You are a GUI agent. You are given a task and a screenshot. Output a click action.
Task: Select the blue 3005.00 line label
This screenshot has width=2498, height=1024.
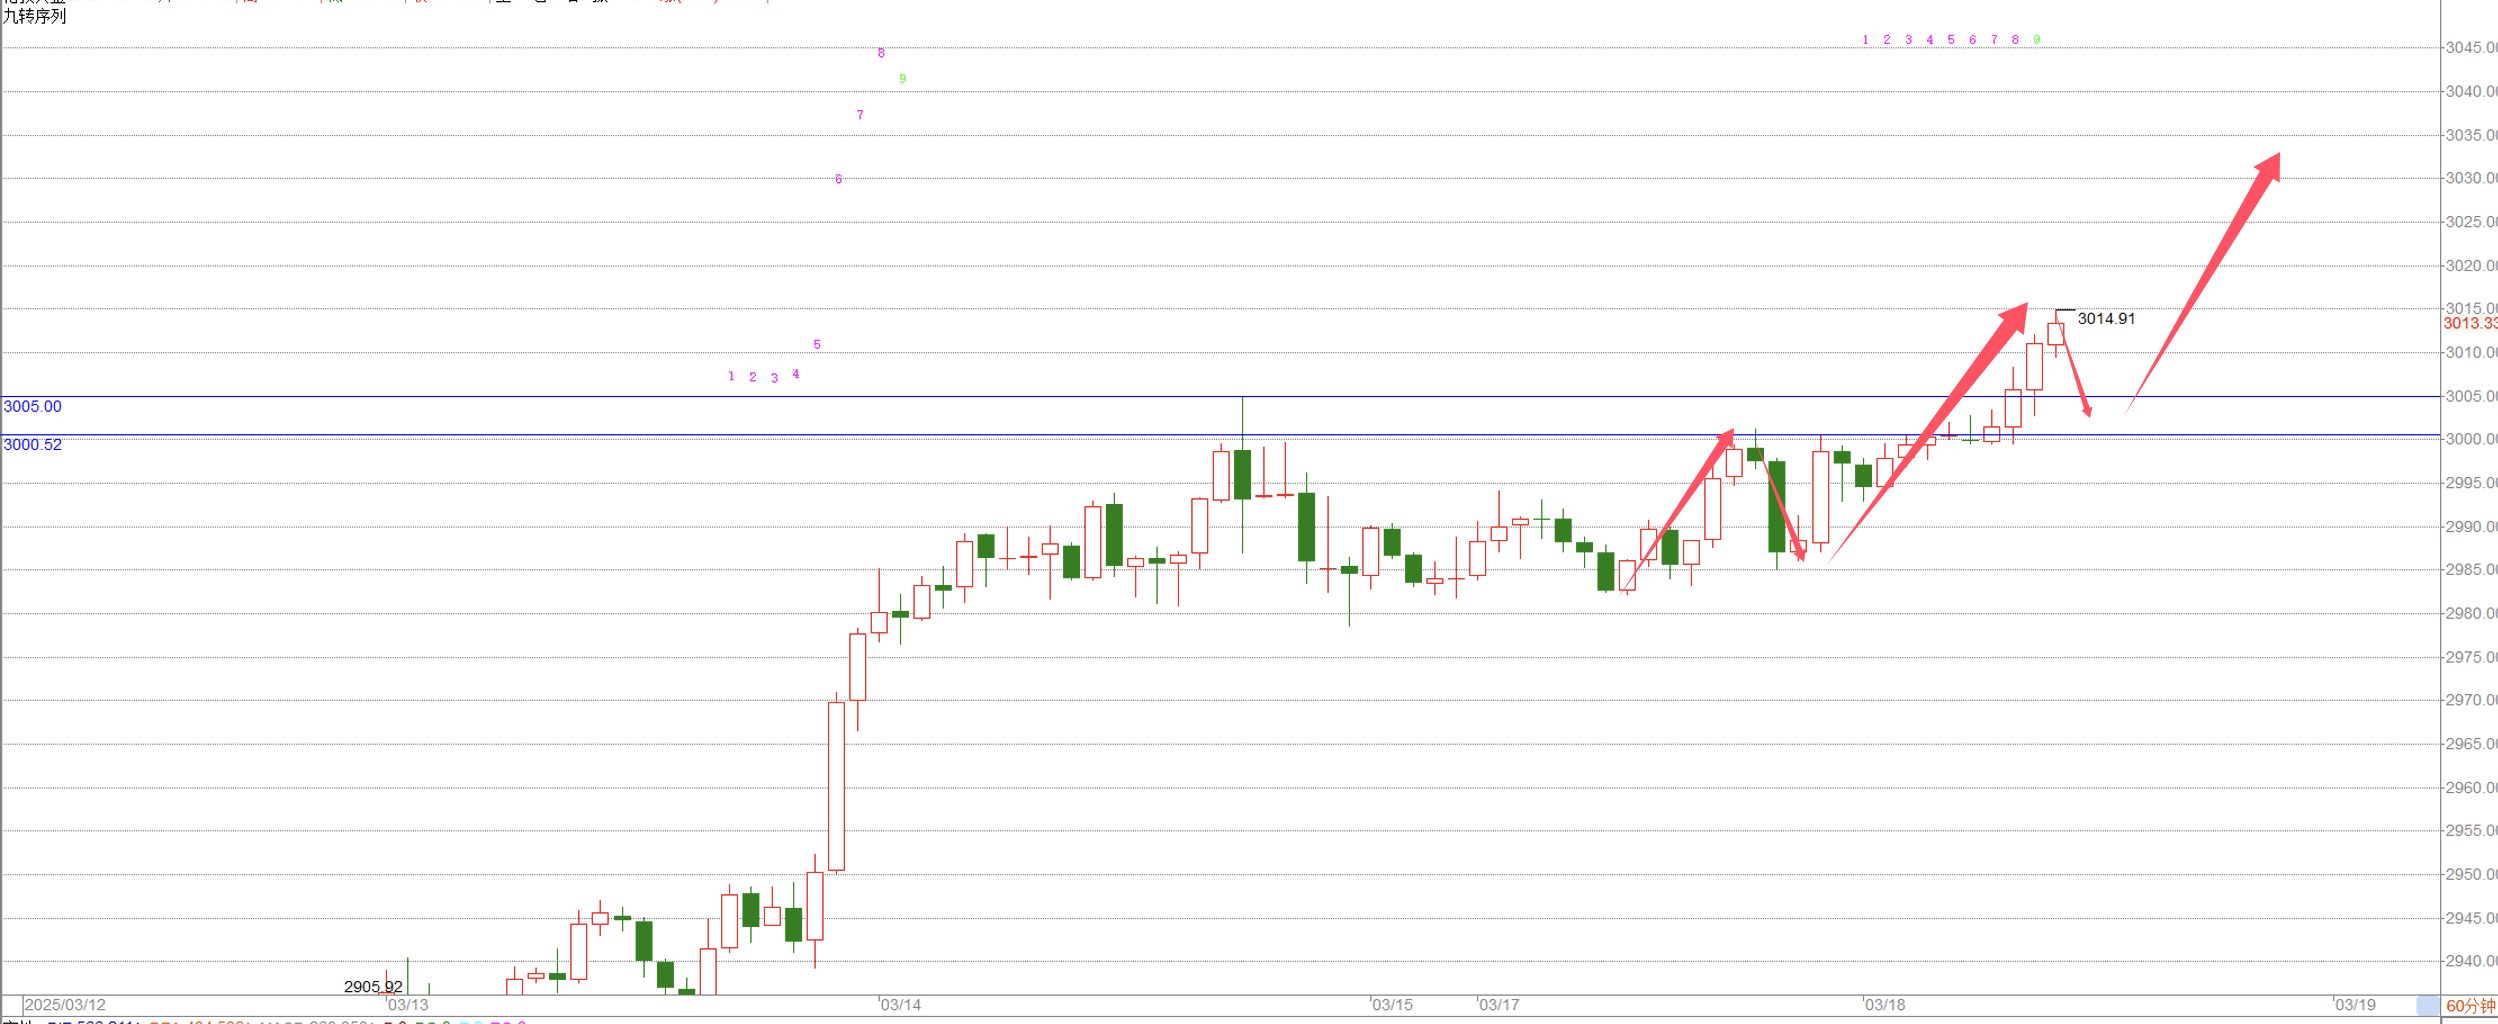tap(33, 407)
